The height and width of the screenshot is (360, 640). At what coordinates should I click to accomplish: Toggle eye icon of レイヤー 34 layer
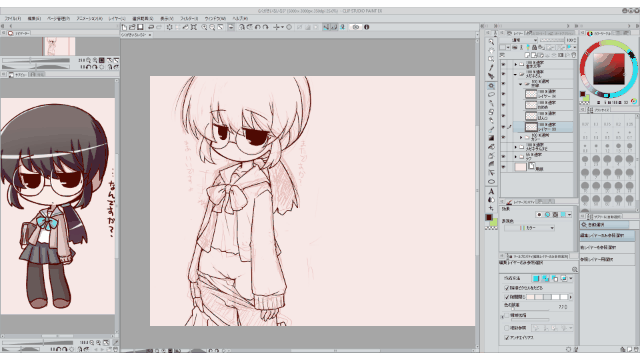click(x=503, y=94)
